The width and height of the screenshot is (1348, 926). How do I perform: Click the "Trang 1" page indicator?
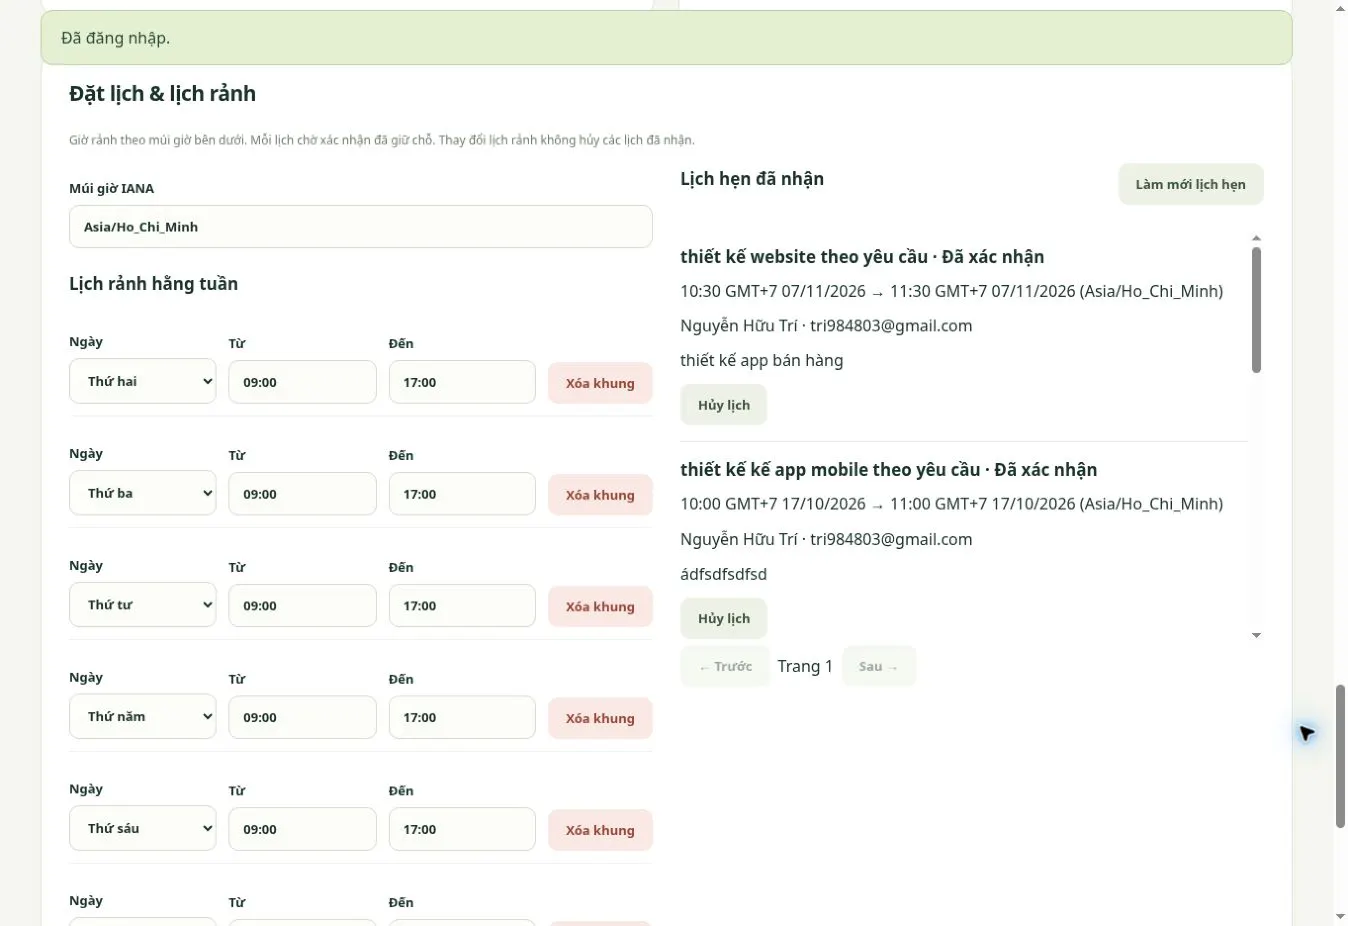coord(805,666)
